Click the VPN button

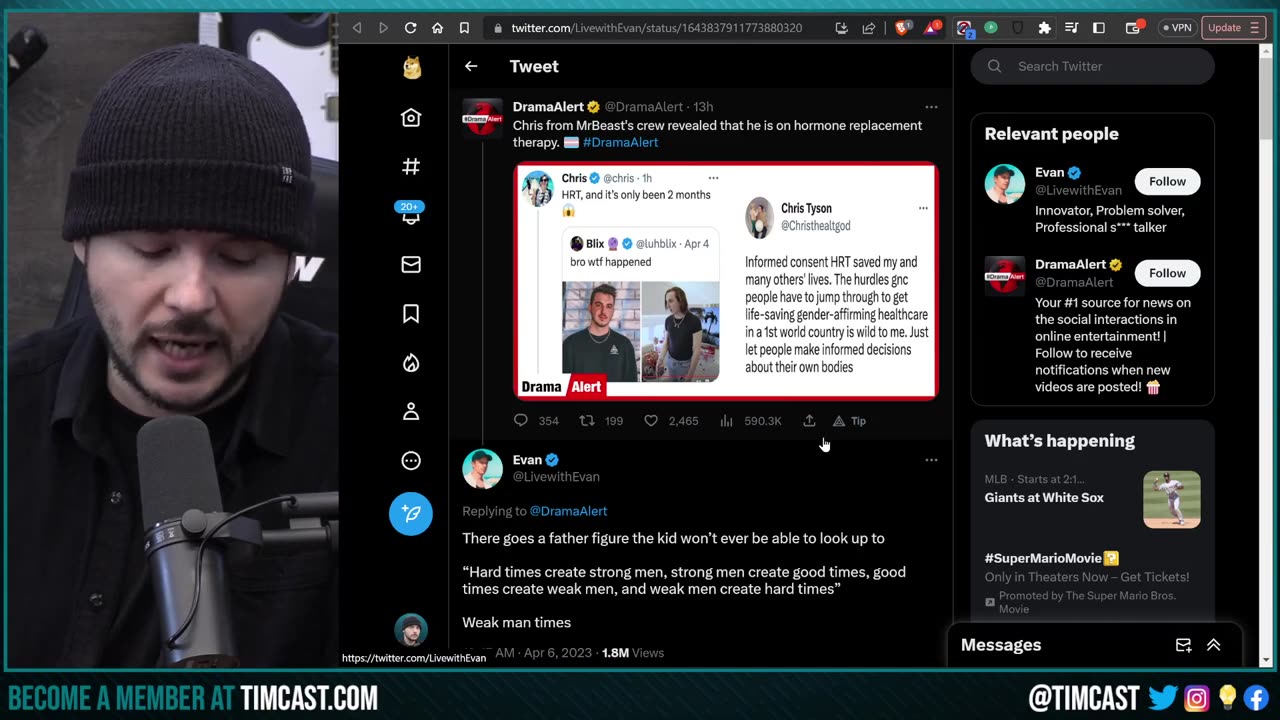click(1176, 28)
